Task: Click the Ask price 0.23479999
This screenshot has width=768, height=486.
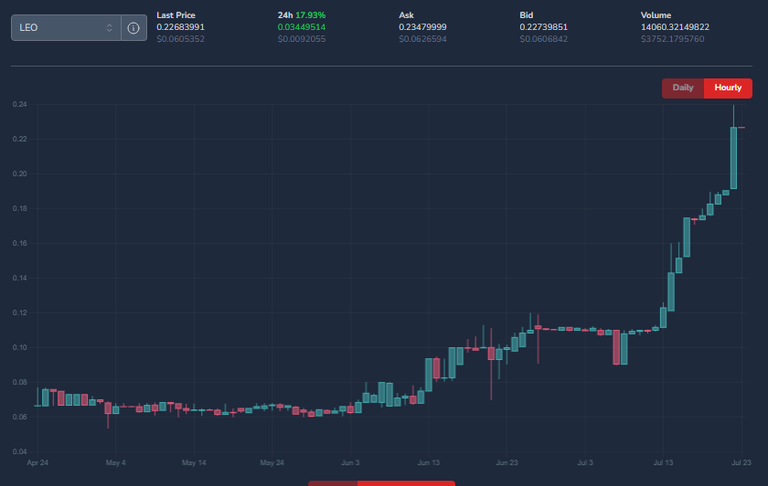Action: coord(423,27)
